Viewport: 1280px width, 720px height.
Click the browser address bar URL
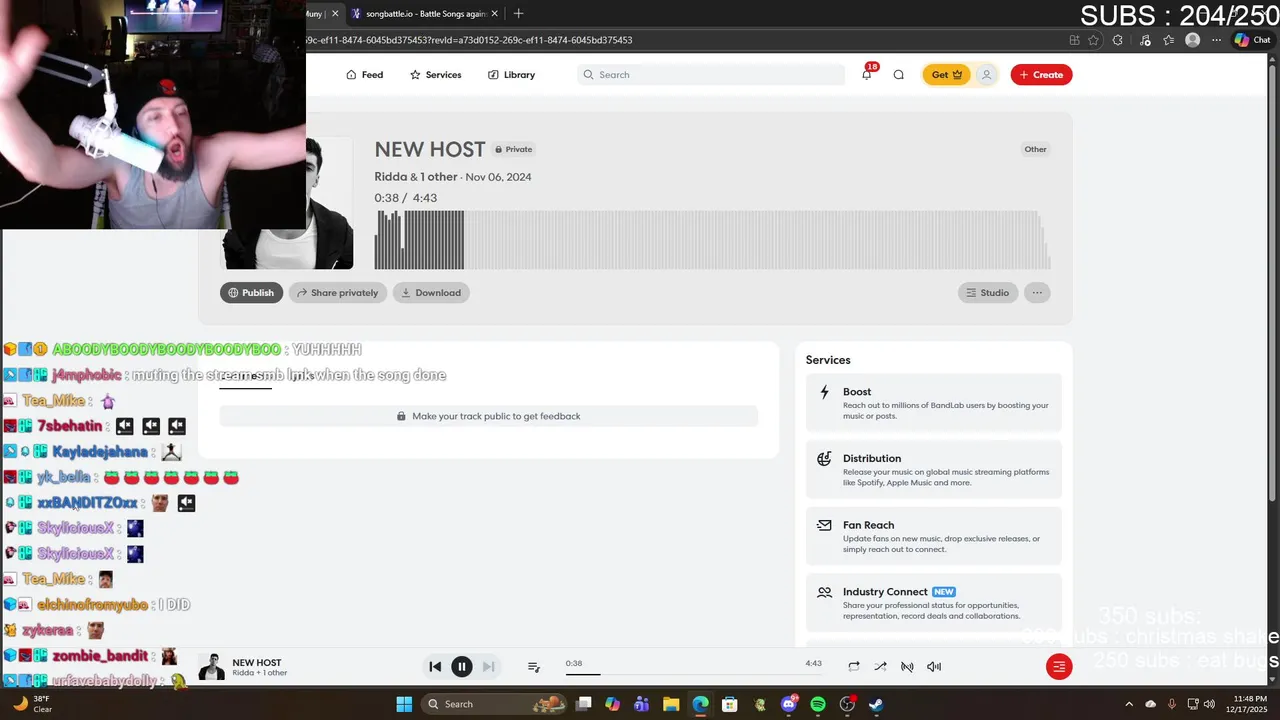click(x=468, y=40)
